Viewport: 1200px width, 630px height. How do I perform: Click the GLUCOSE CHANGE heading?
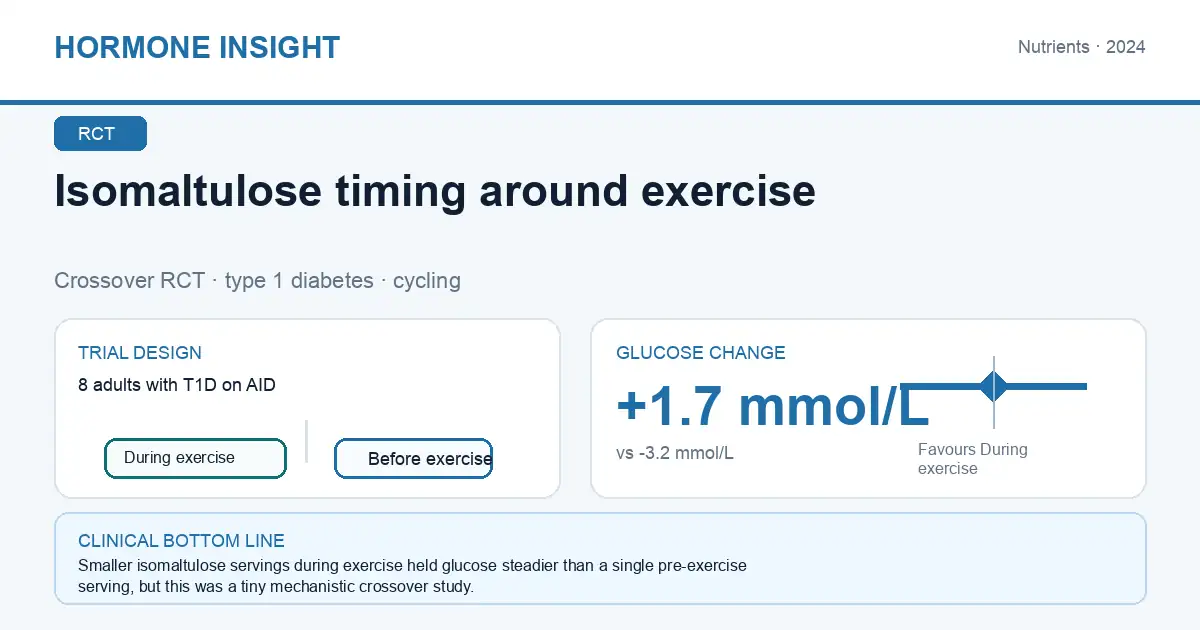point(701,353)
